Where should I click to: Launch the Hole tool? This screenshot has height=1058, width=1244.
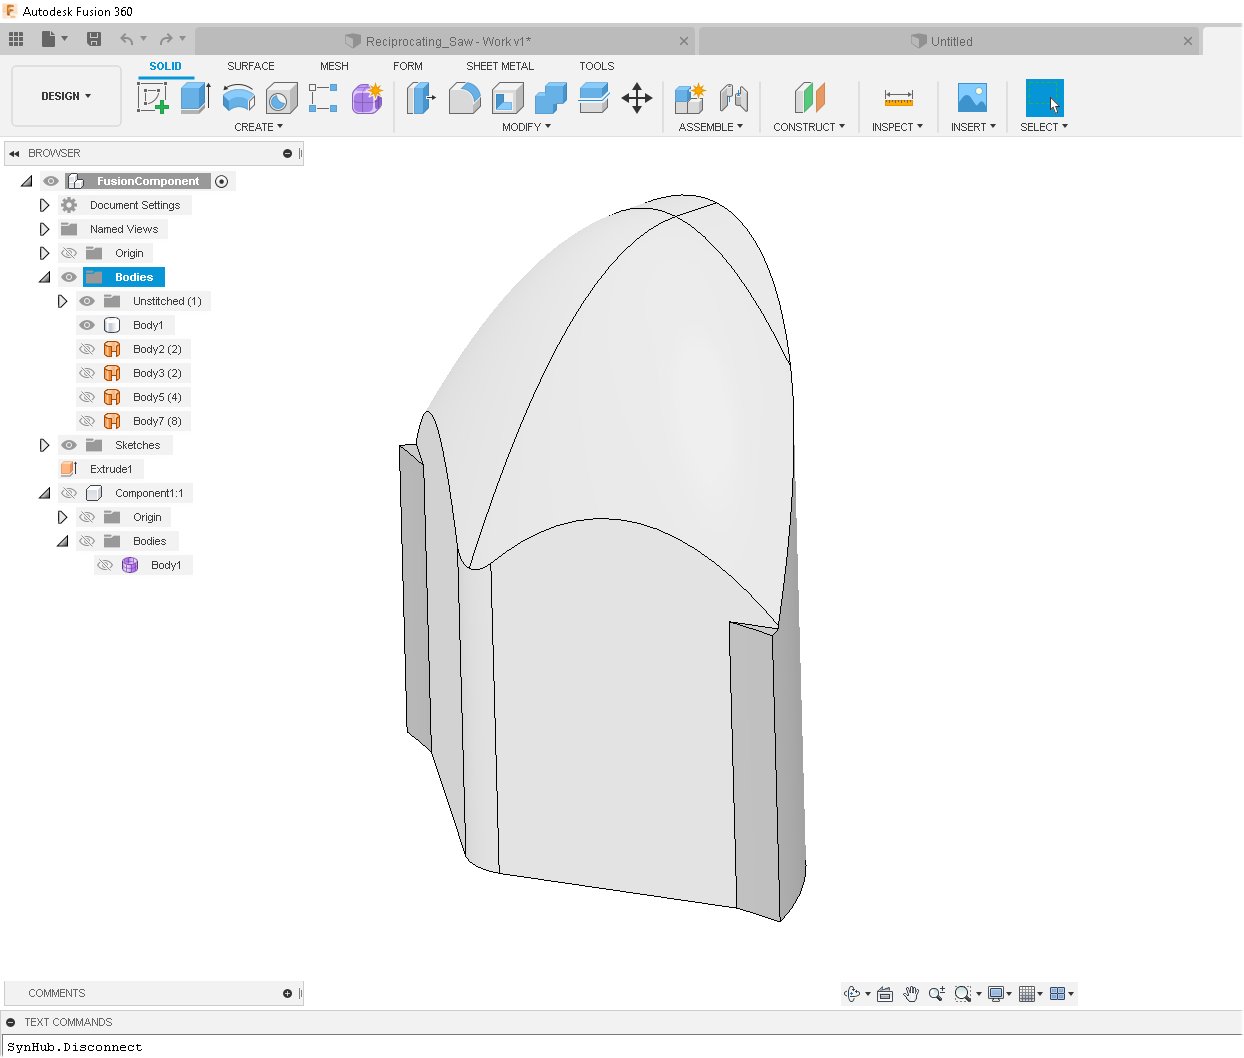pos(282,98)
